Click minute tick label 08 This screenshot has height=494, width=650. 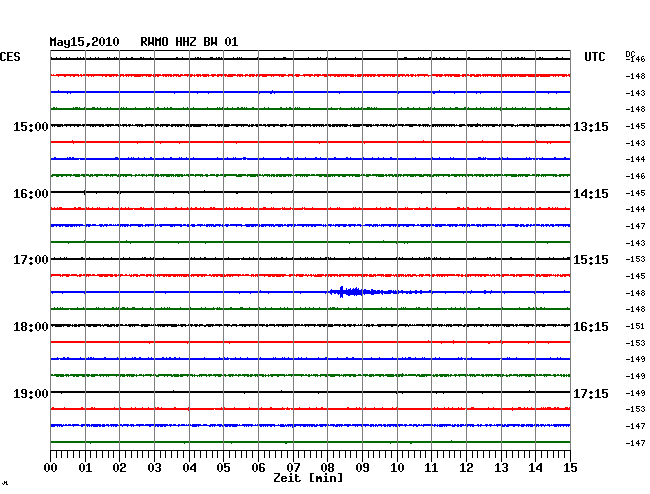[x=327, y=468]
